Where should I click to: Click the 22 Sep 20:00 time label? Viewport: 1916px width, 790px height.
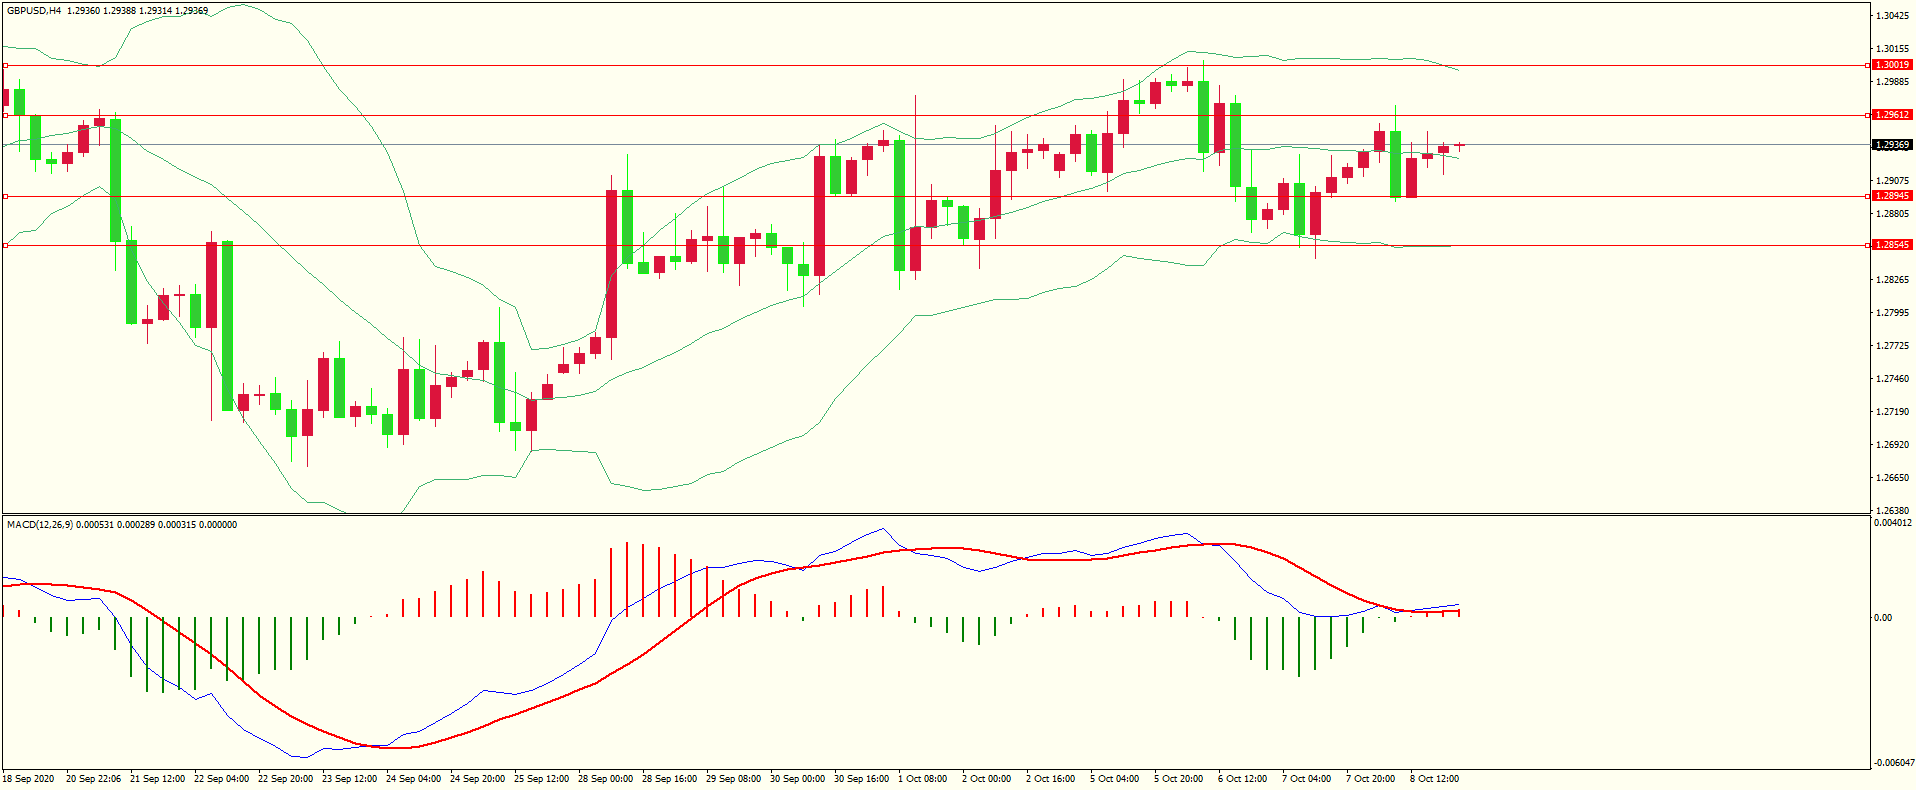[x=286, y=779]
